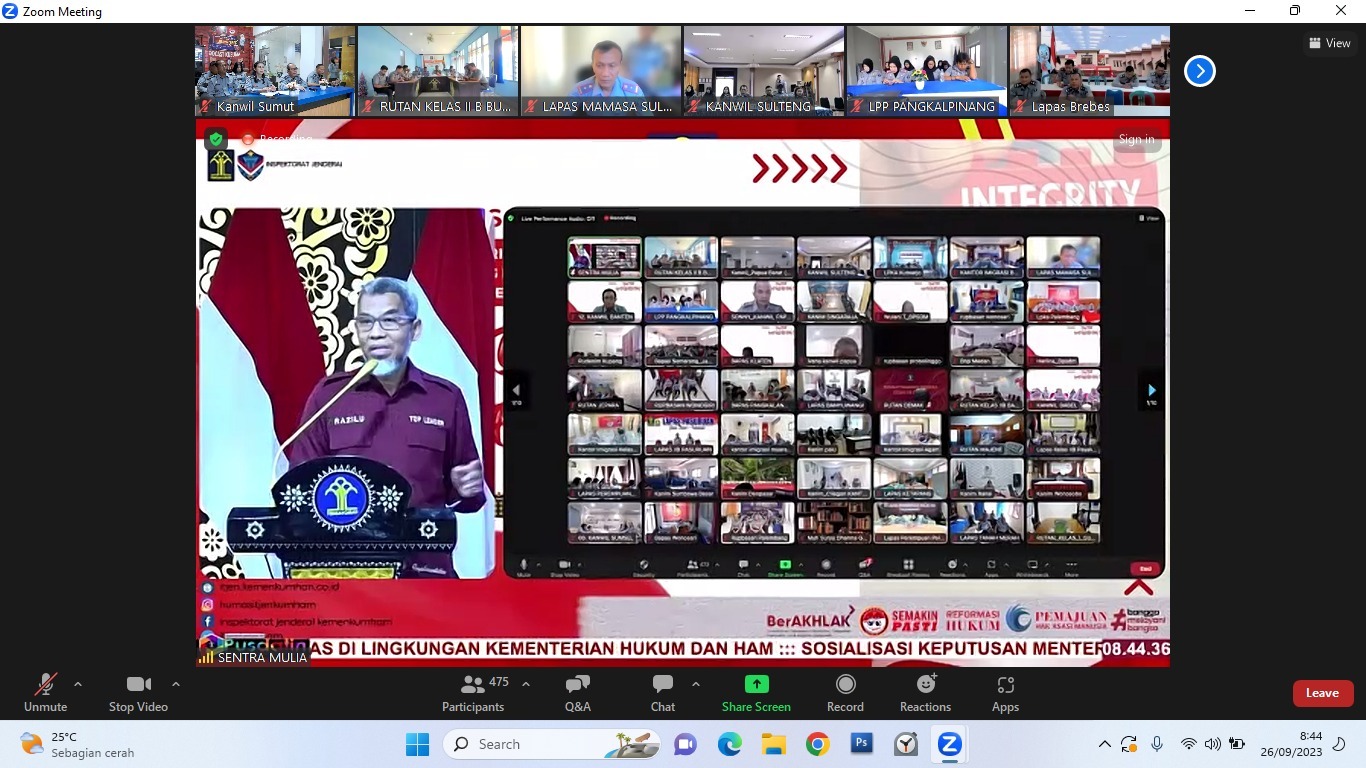Stop Video camera toggle
1366x768 pixels.
click(x=138, y=693)
